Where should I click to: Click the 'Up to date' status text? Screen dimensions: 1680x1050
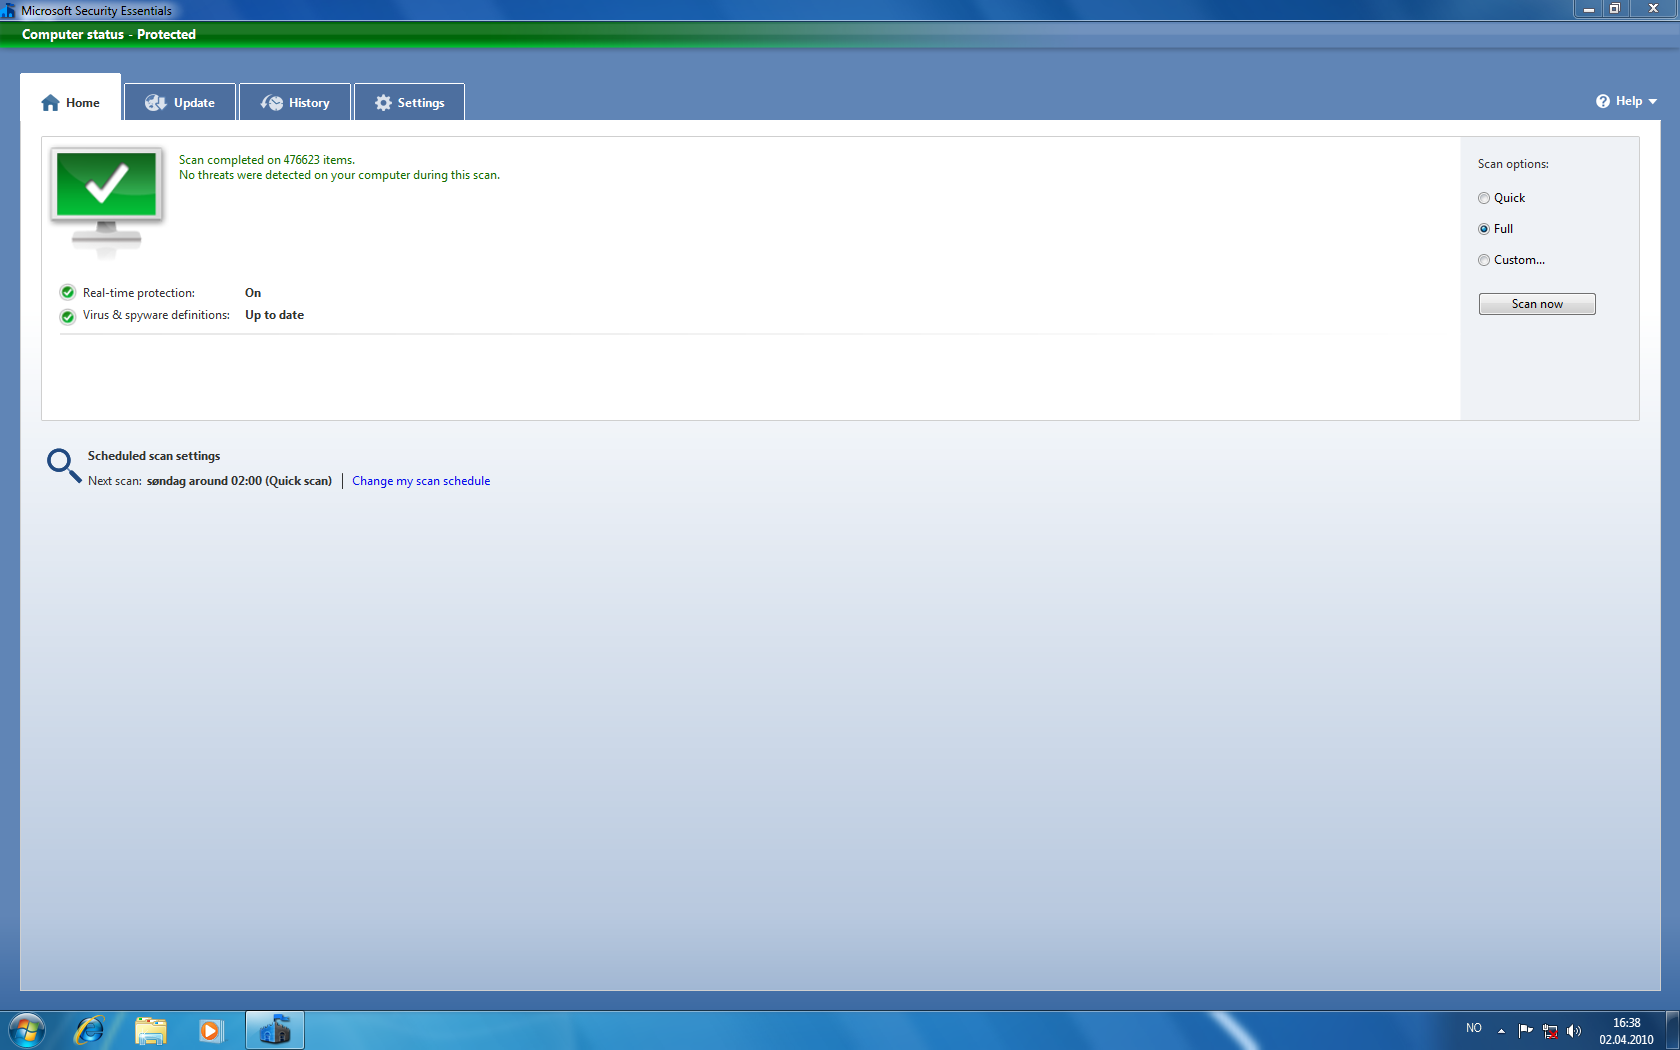pos(274,315)
